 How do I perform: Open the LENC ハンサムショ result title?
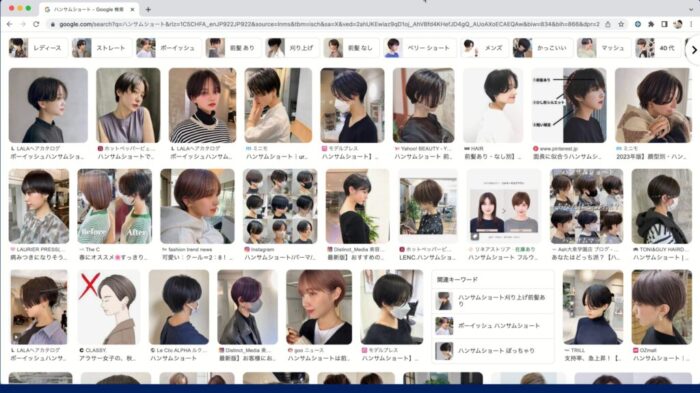427,258
